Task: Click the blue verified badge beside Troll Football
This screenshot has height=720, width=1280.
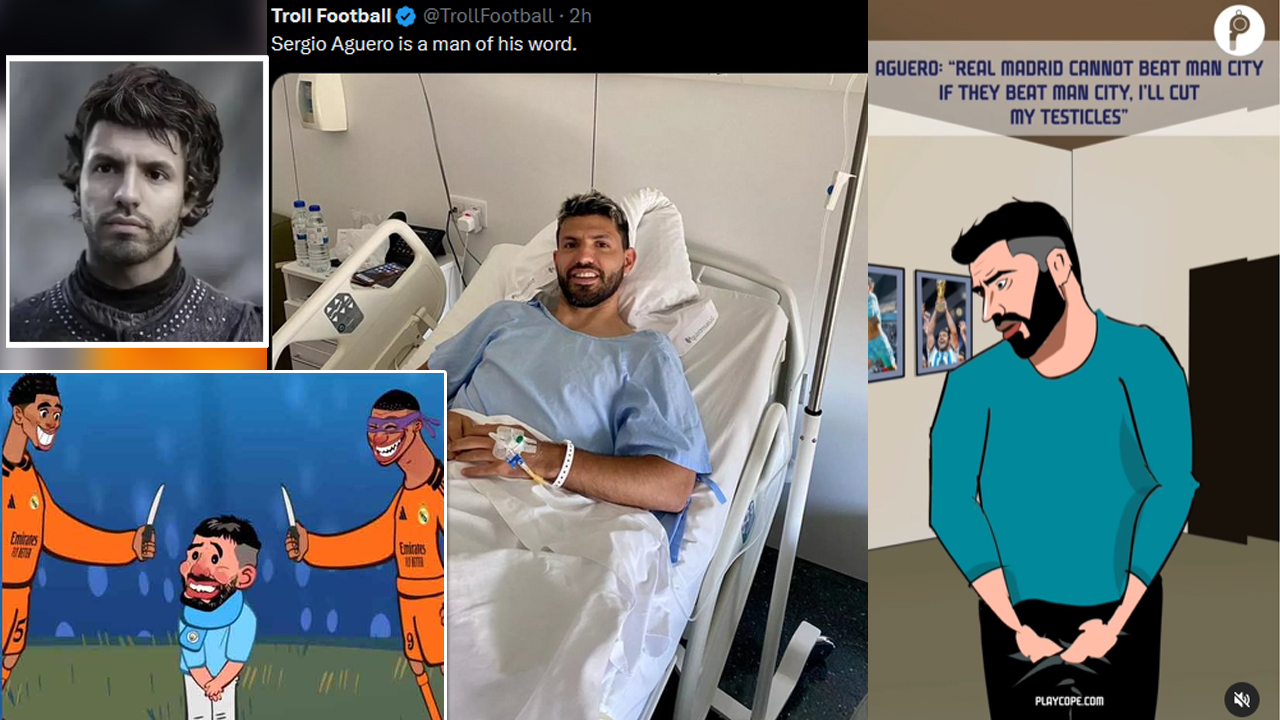Action: (406, 16)
